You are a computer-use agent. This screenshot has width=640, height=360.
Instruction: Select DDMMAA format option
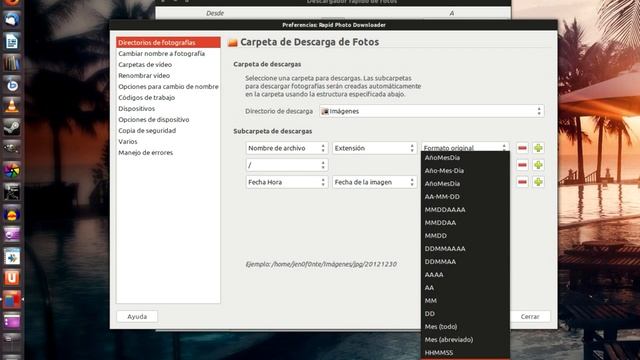pyautogui.click(x=465, y=262)
